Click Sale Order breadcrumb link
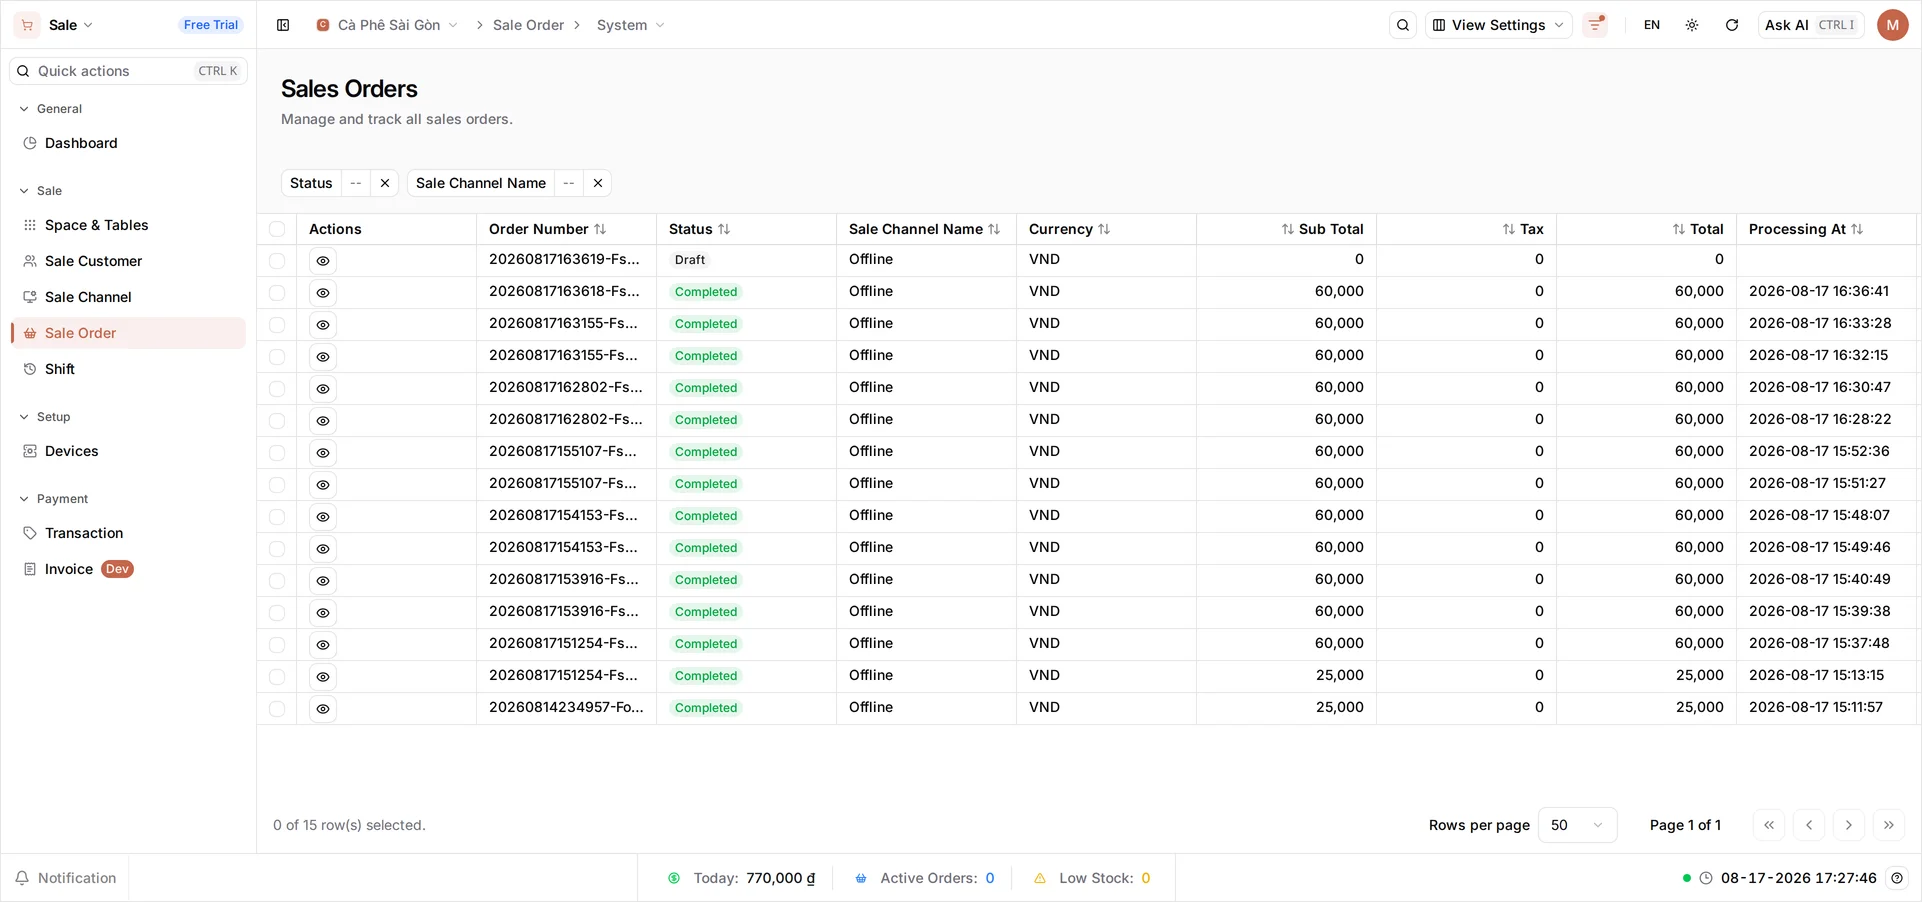This screenshot has height=902, width=1922. [x=528, y=25]
